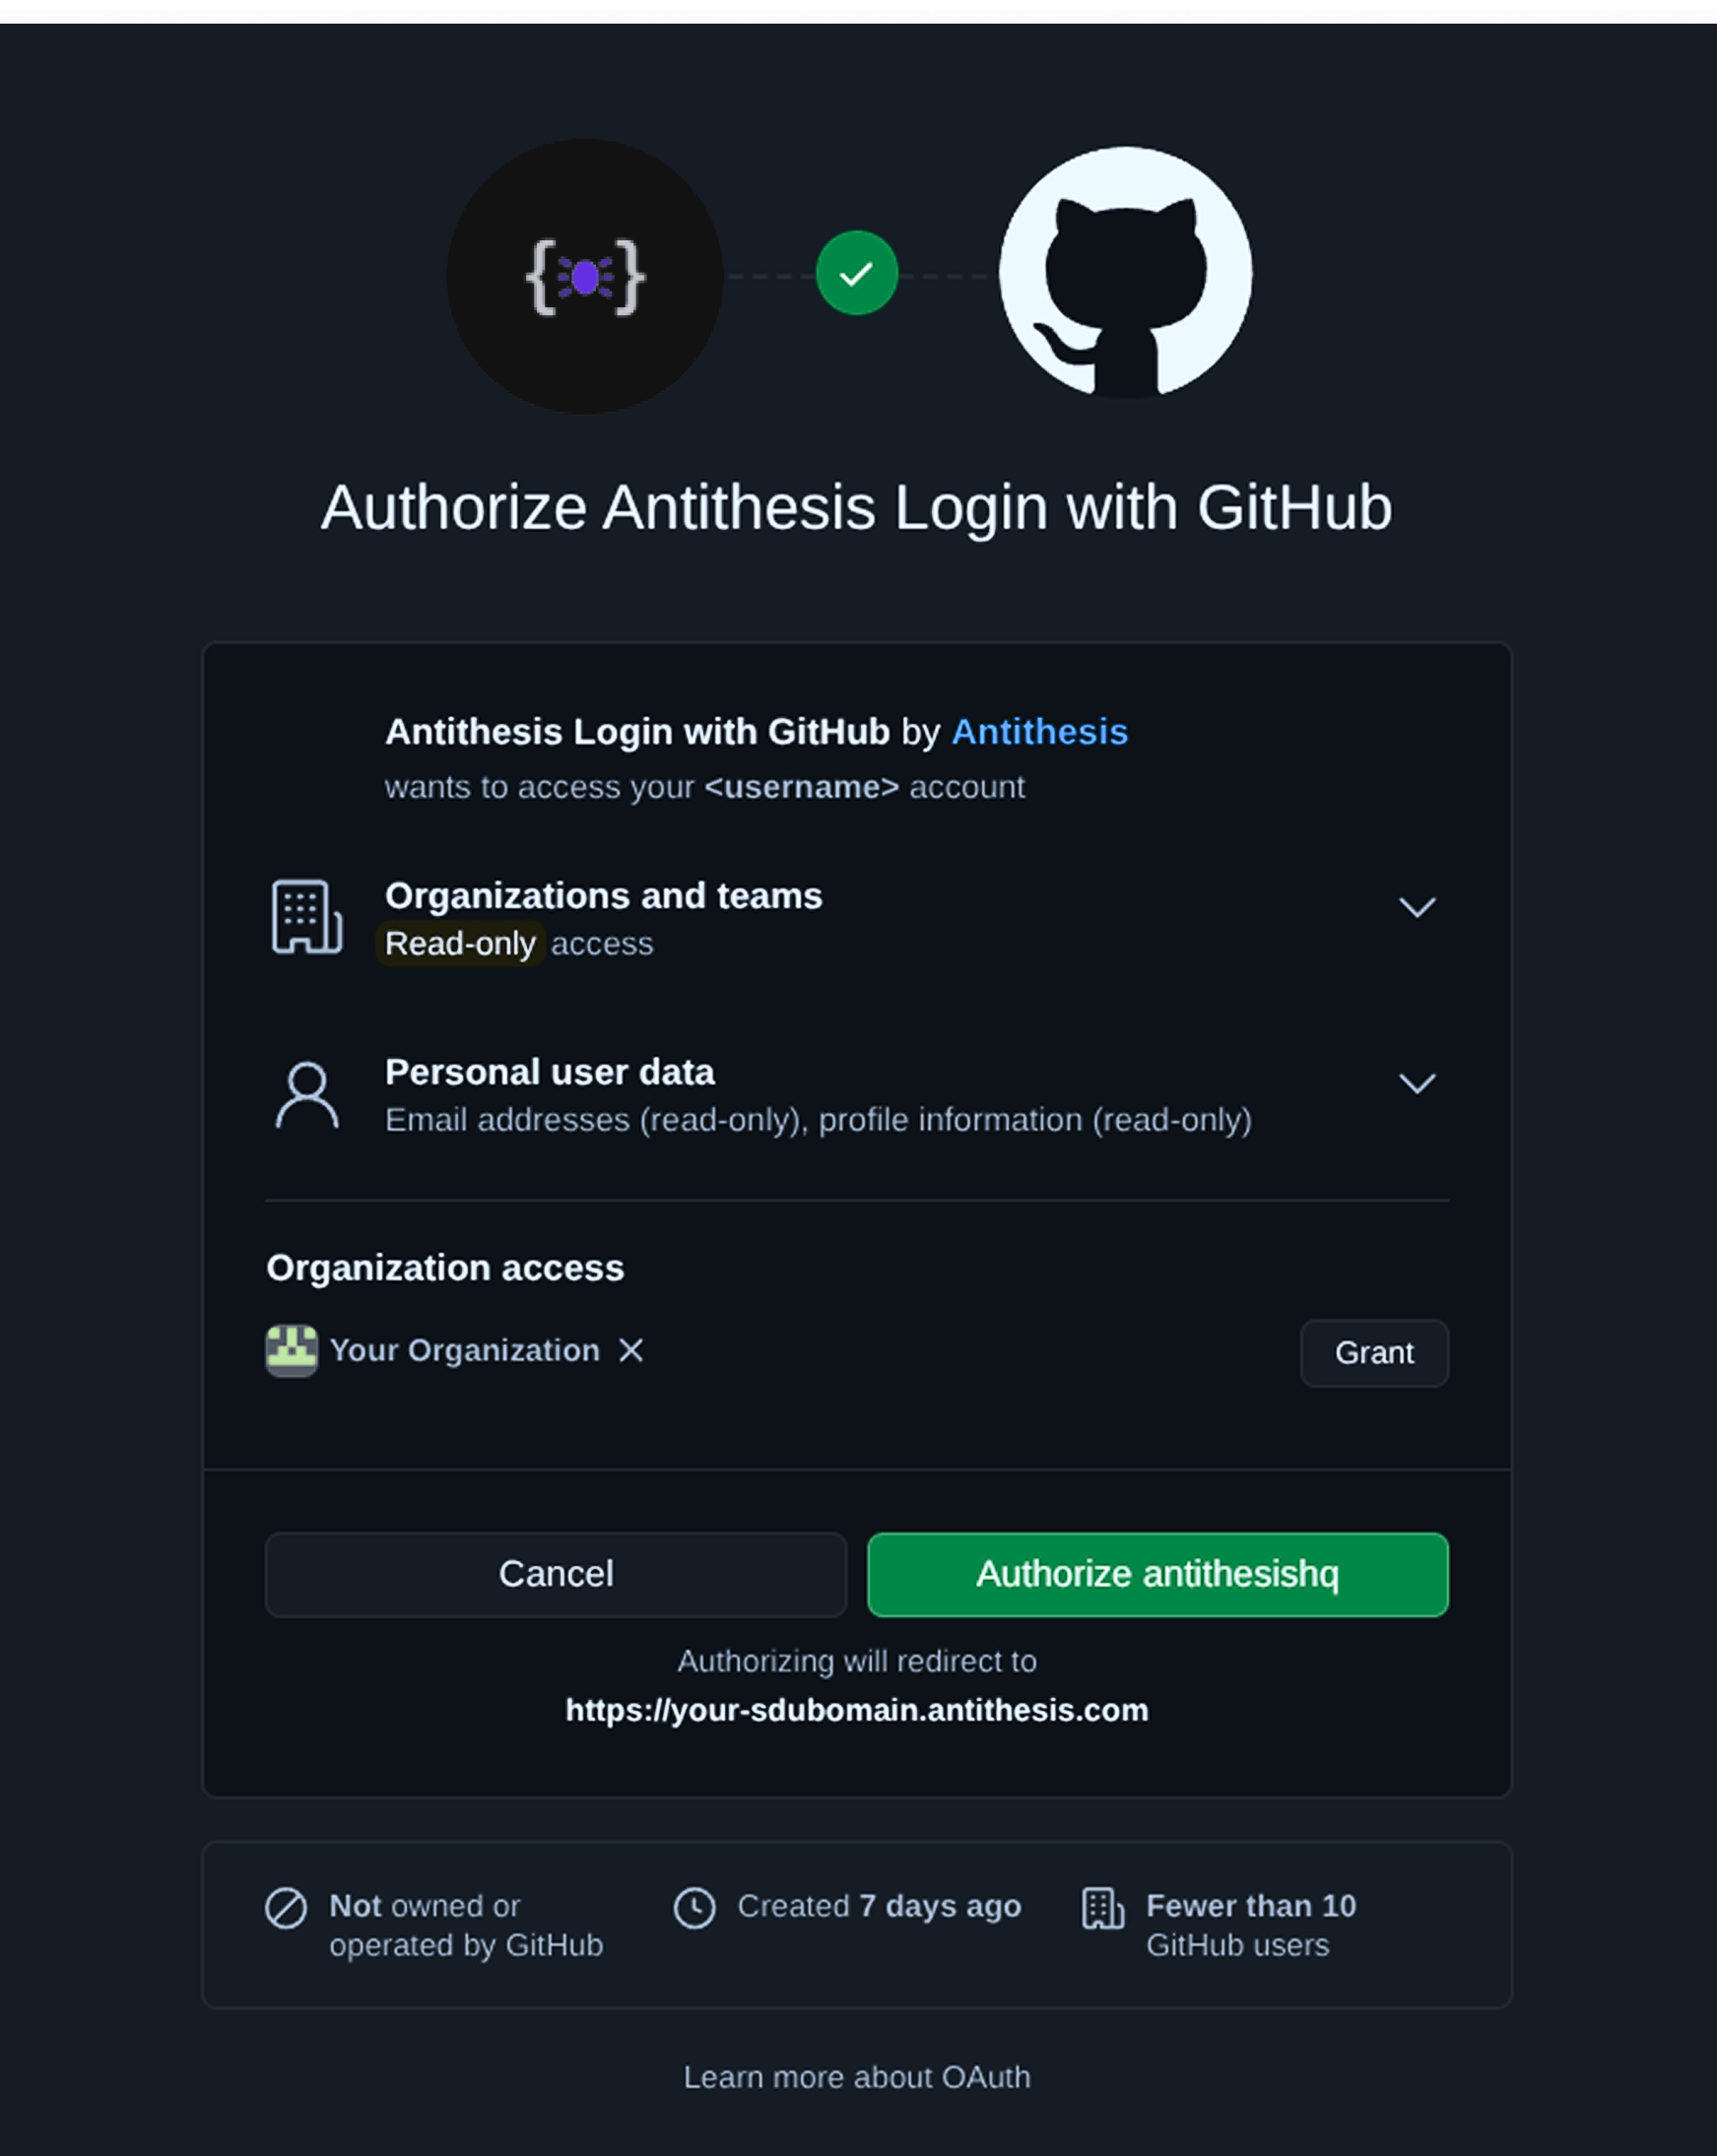
Task: Click the GitHub Octocat logo
Action: (x=1126, y=273)
